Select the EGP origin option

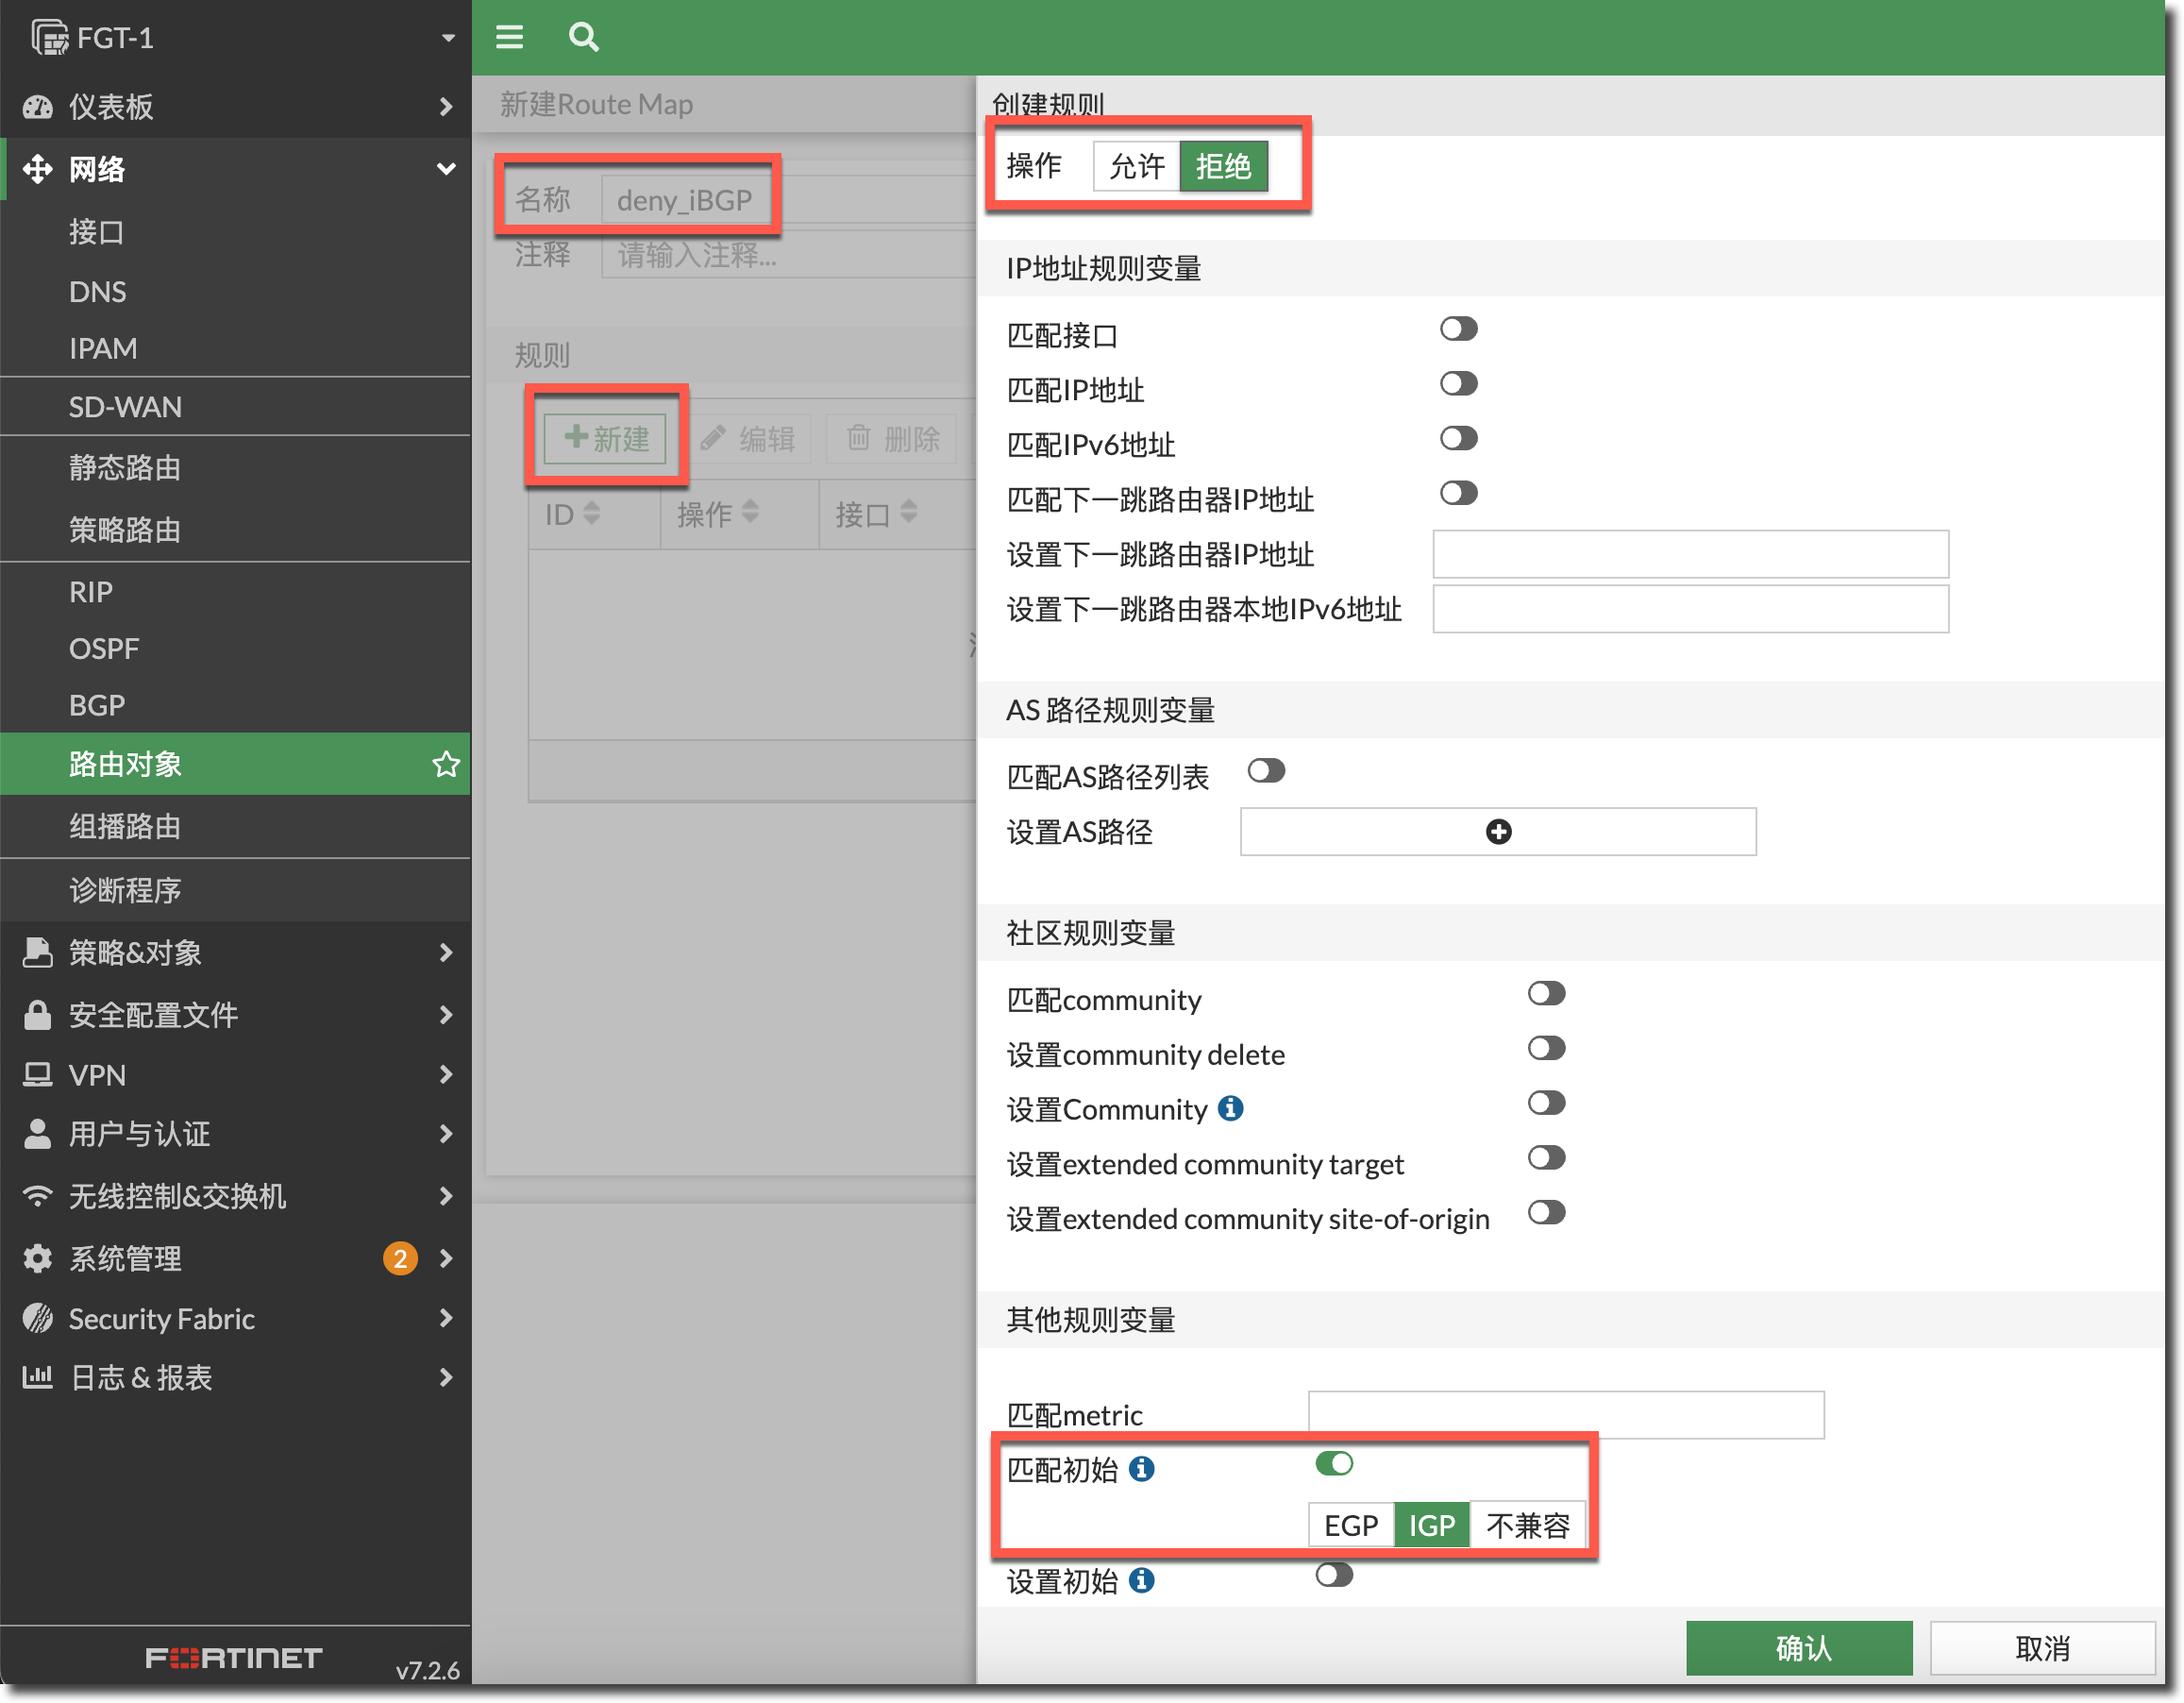pos(1350,1525)
